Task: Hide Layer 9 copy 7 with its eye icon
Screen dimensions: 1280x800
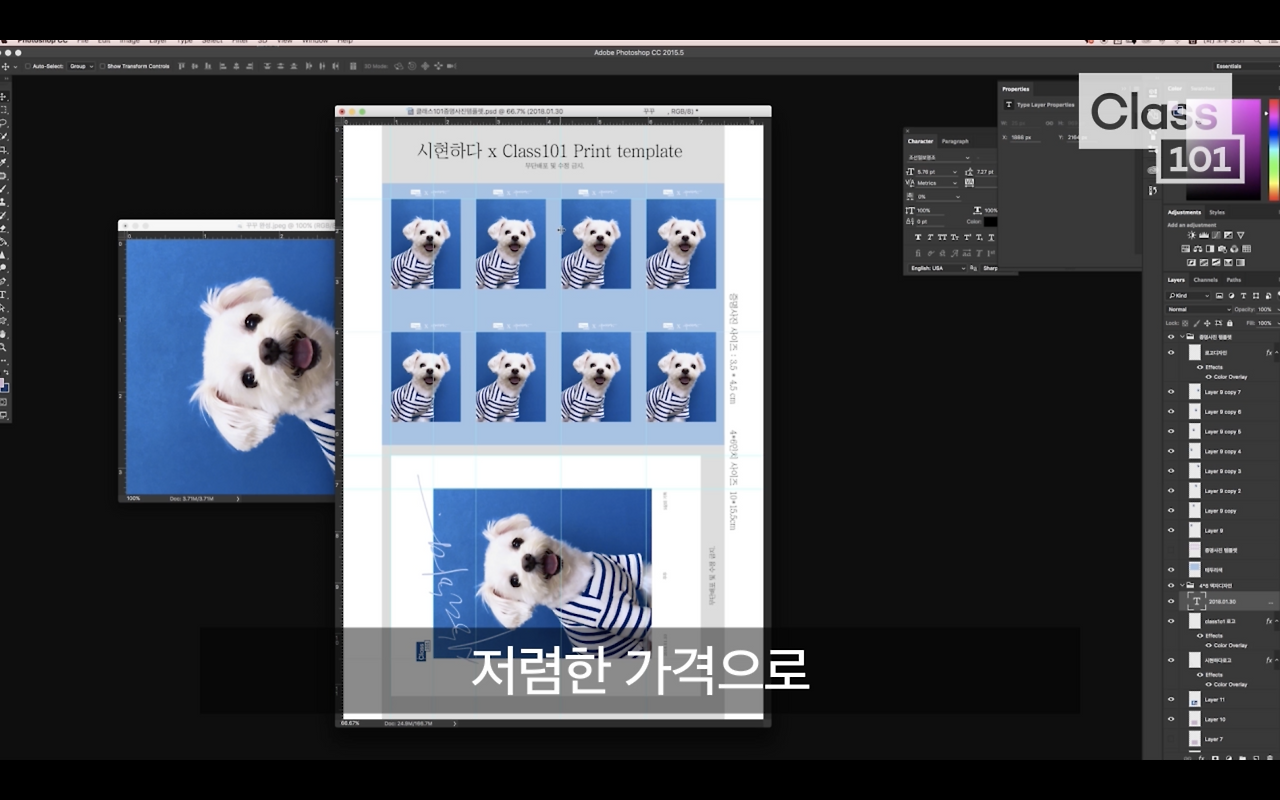Action: click(1172, 391)
